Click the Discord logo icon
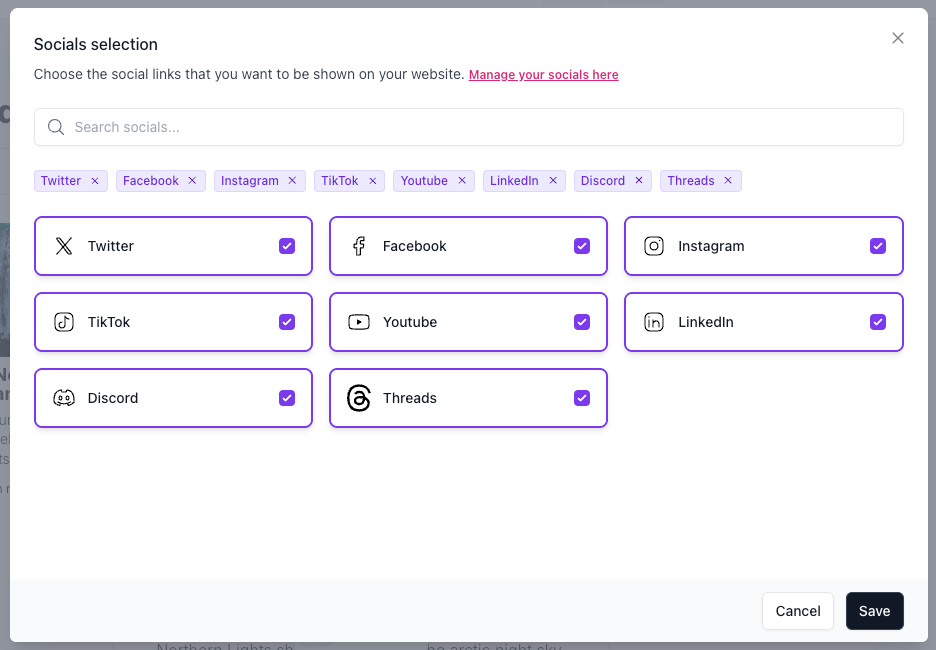The height and width of the screenshot is (650, 936). click(x=64, y=398)
